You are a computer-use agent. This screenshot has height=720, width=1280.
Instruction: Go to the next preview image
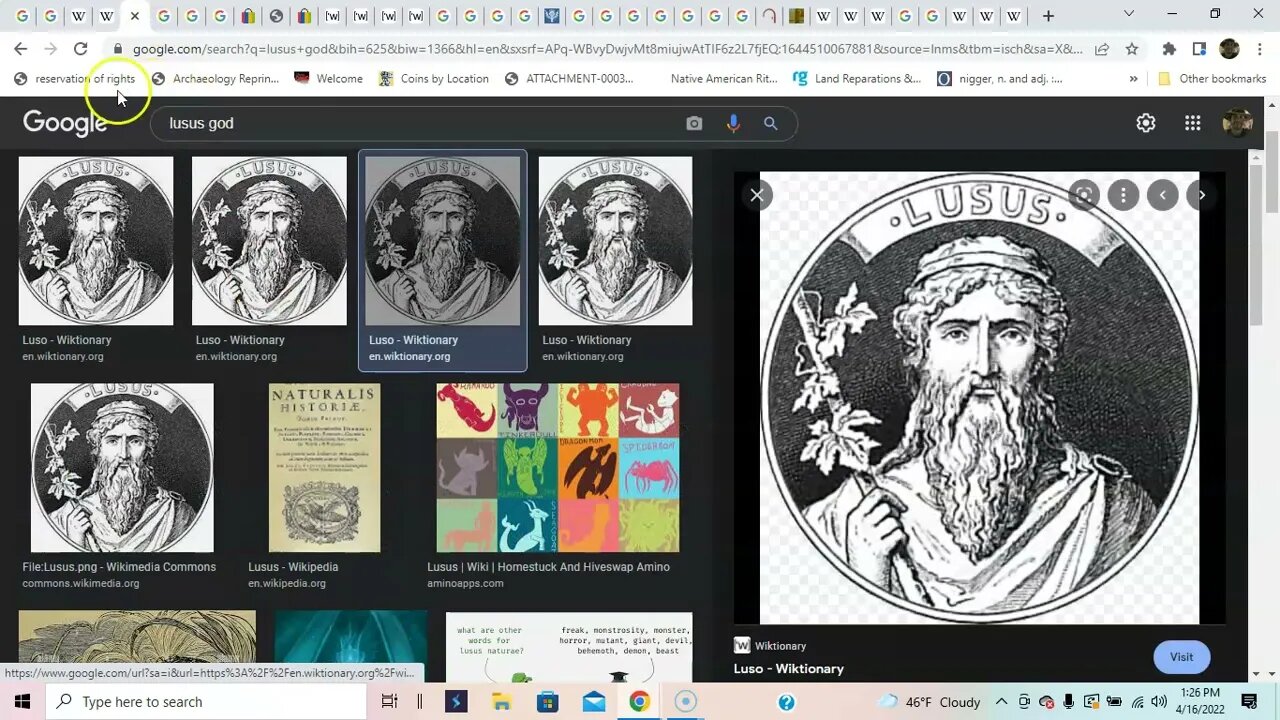(x=1201, y=195)
